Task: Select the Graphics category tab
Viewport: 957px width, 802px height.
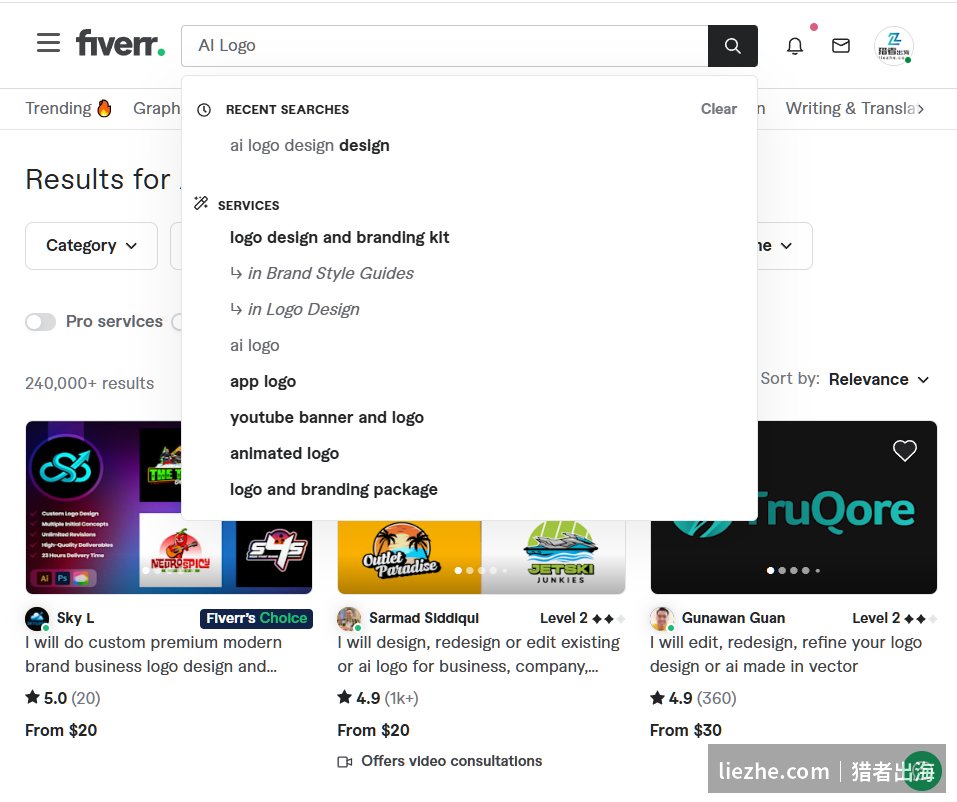Action: (x=157, y=109)
